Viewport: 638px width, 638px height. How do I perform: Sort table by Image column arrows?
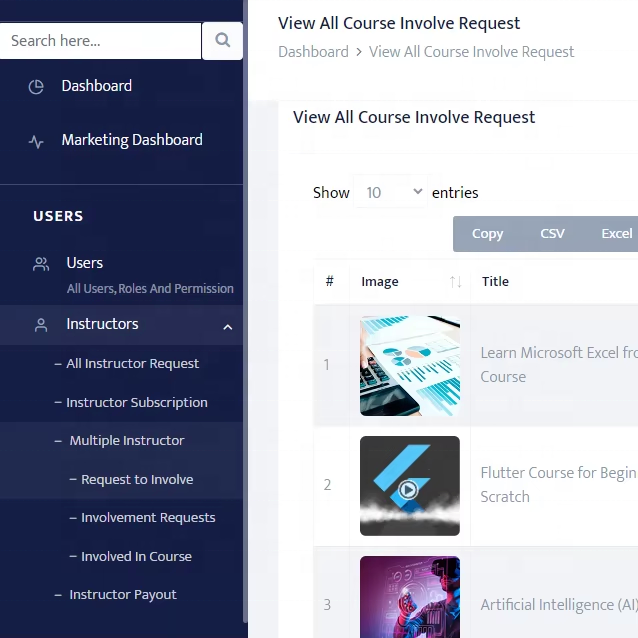[455, 282]
